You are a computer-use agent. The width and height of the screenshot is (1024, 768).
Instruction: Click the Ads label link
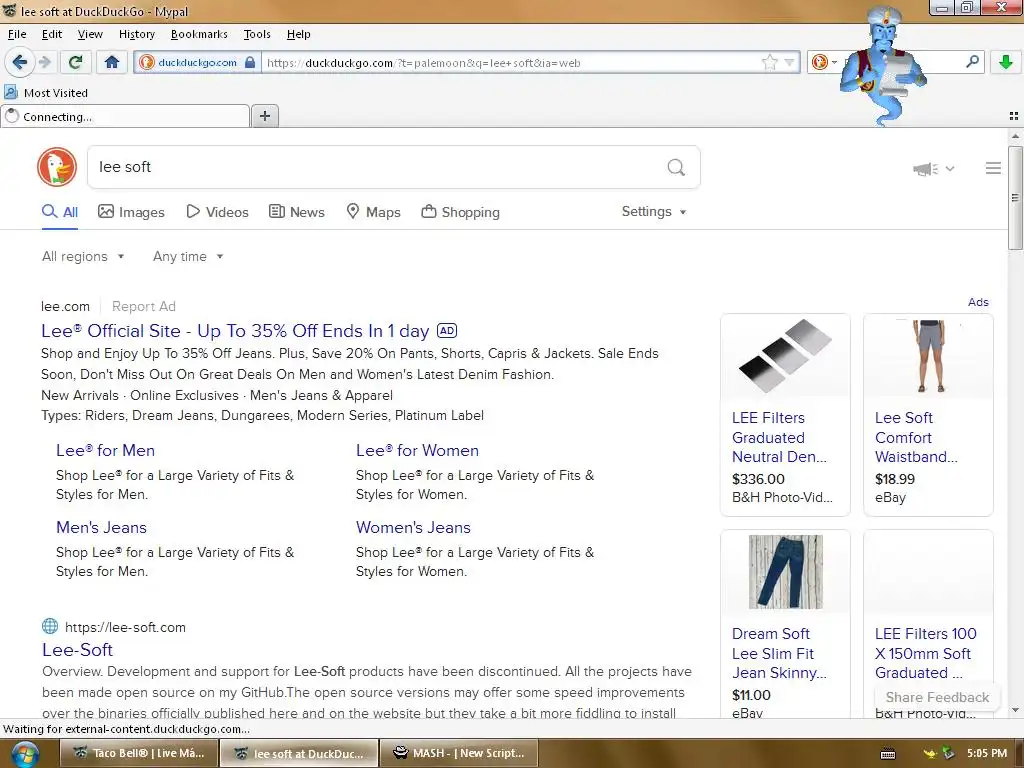pos(978,302)
